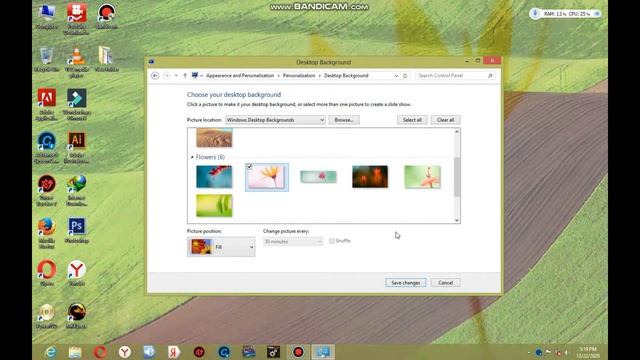Click scroll-up arrow of wallpaper list
This screenshot has height=360, width=640.
457,131
